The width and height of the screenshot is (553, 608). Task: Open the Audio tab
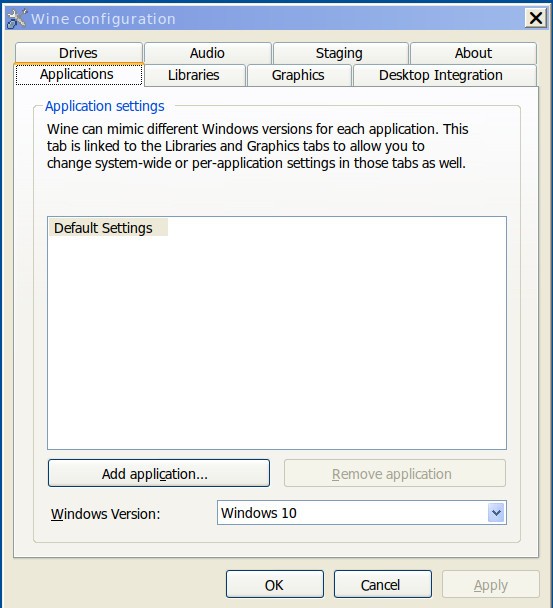click(x=207, y=53)
